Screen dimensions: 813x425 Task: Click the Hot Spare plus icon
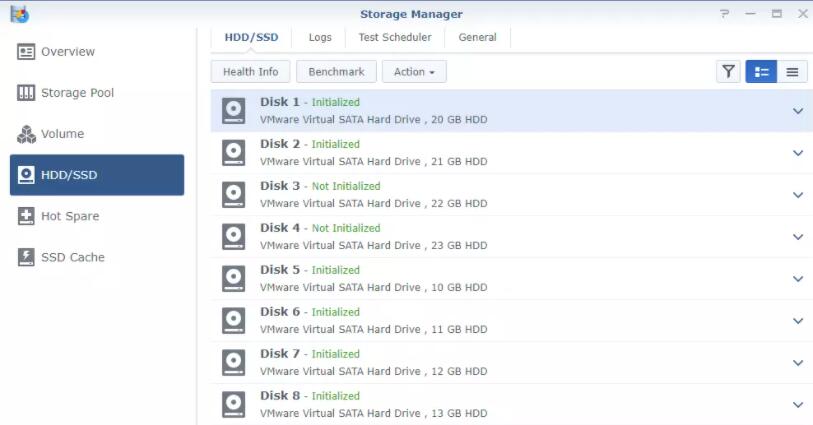pos(26,216)
